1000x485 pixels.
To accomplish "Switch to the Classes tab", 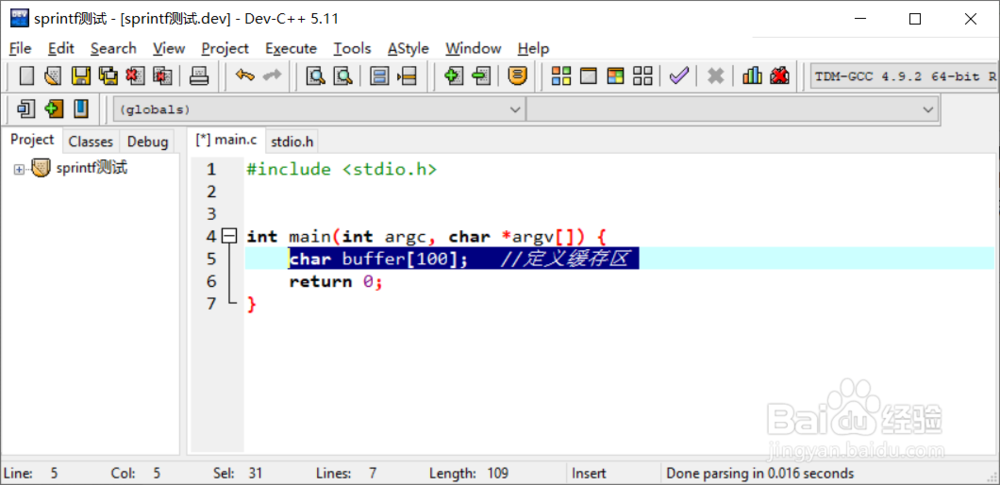I will click(x=91, y=142).
